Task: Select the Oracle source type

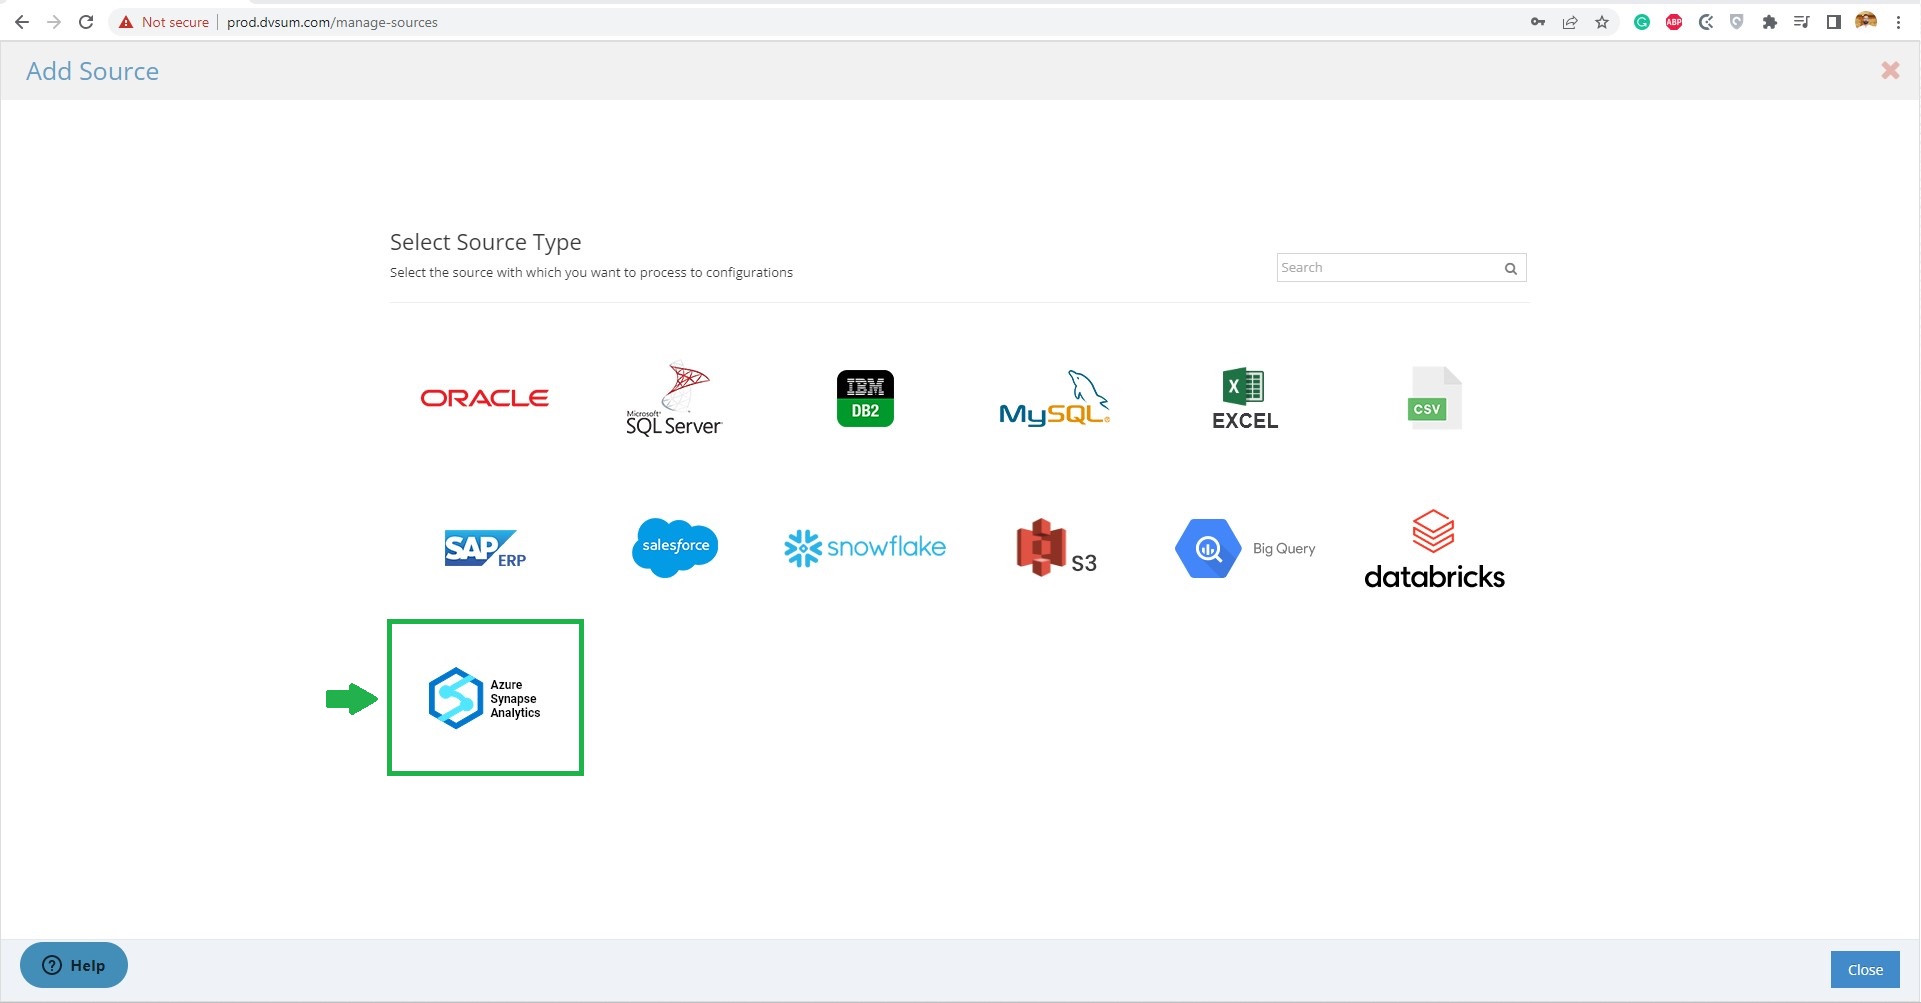Action: [x=484, y=397]
